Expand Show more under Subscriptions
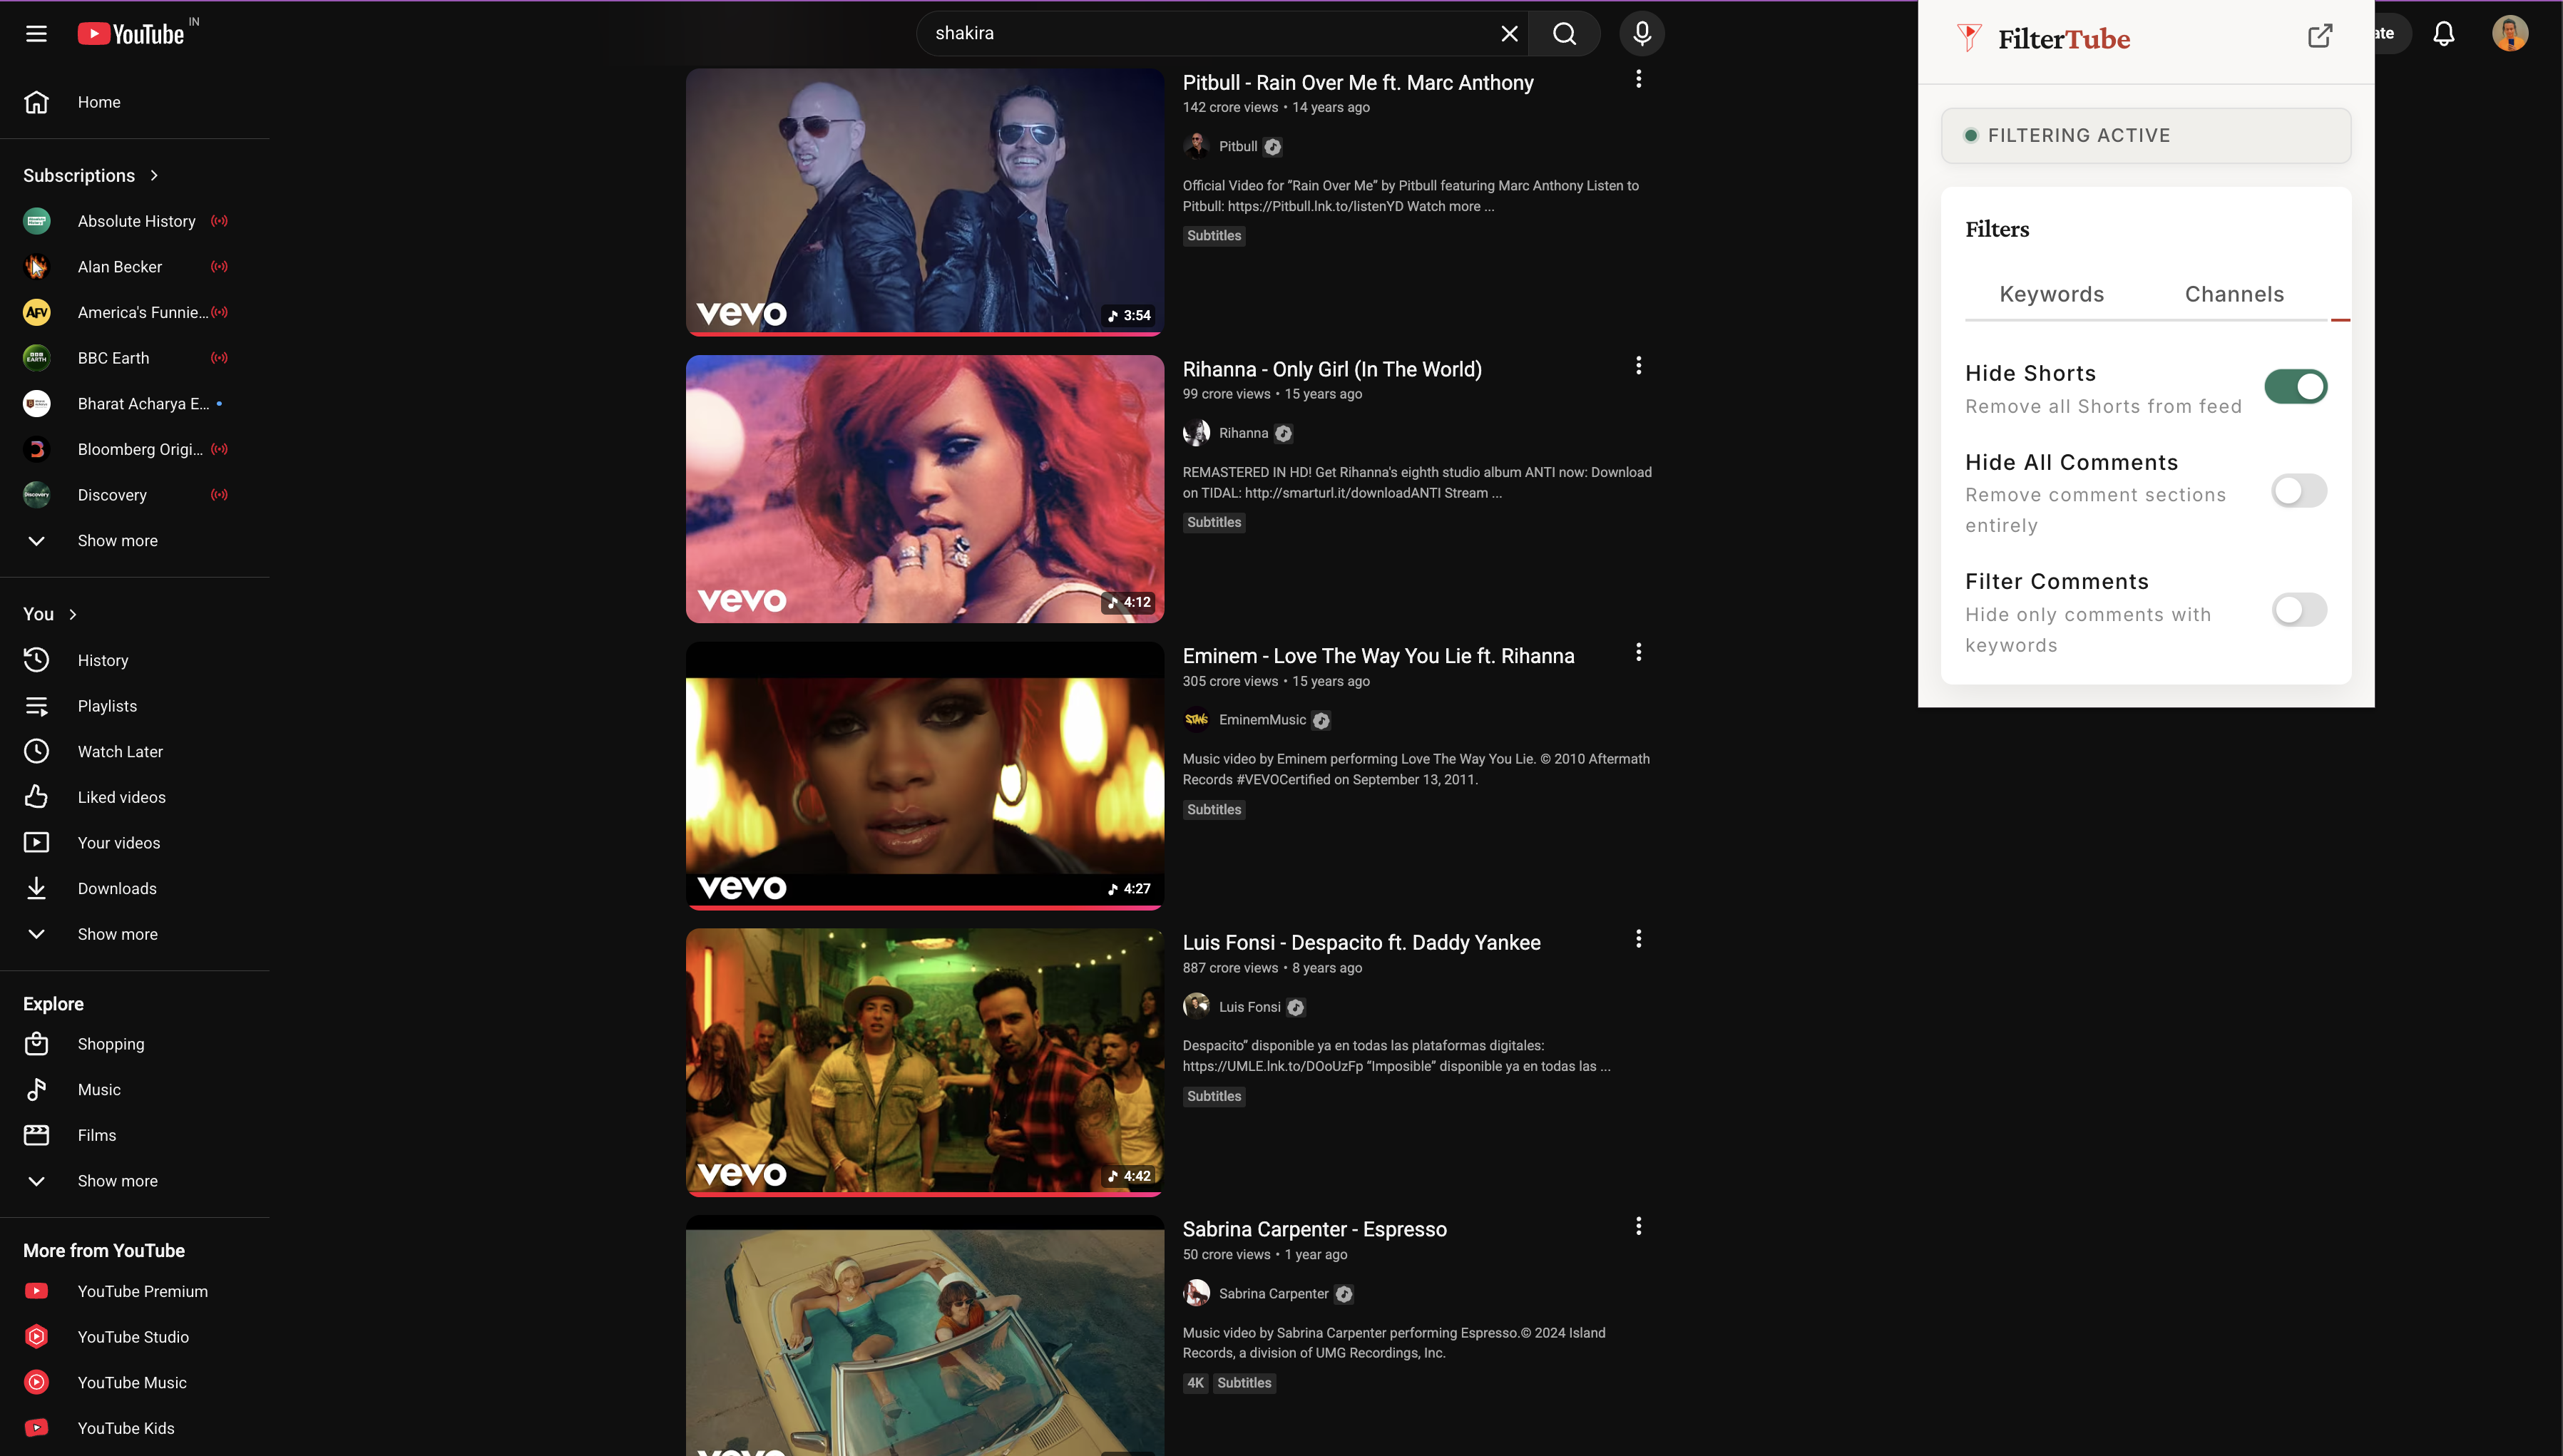Viewport: 2563px width, 1456px height. coord(117,541)
